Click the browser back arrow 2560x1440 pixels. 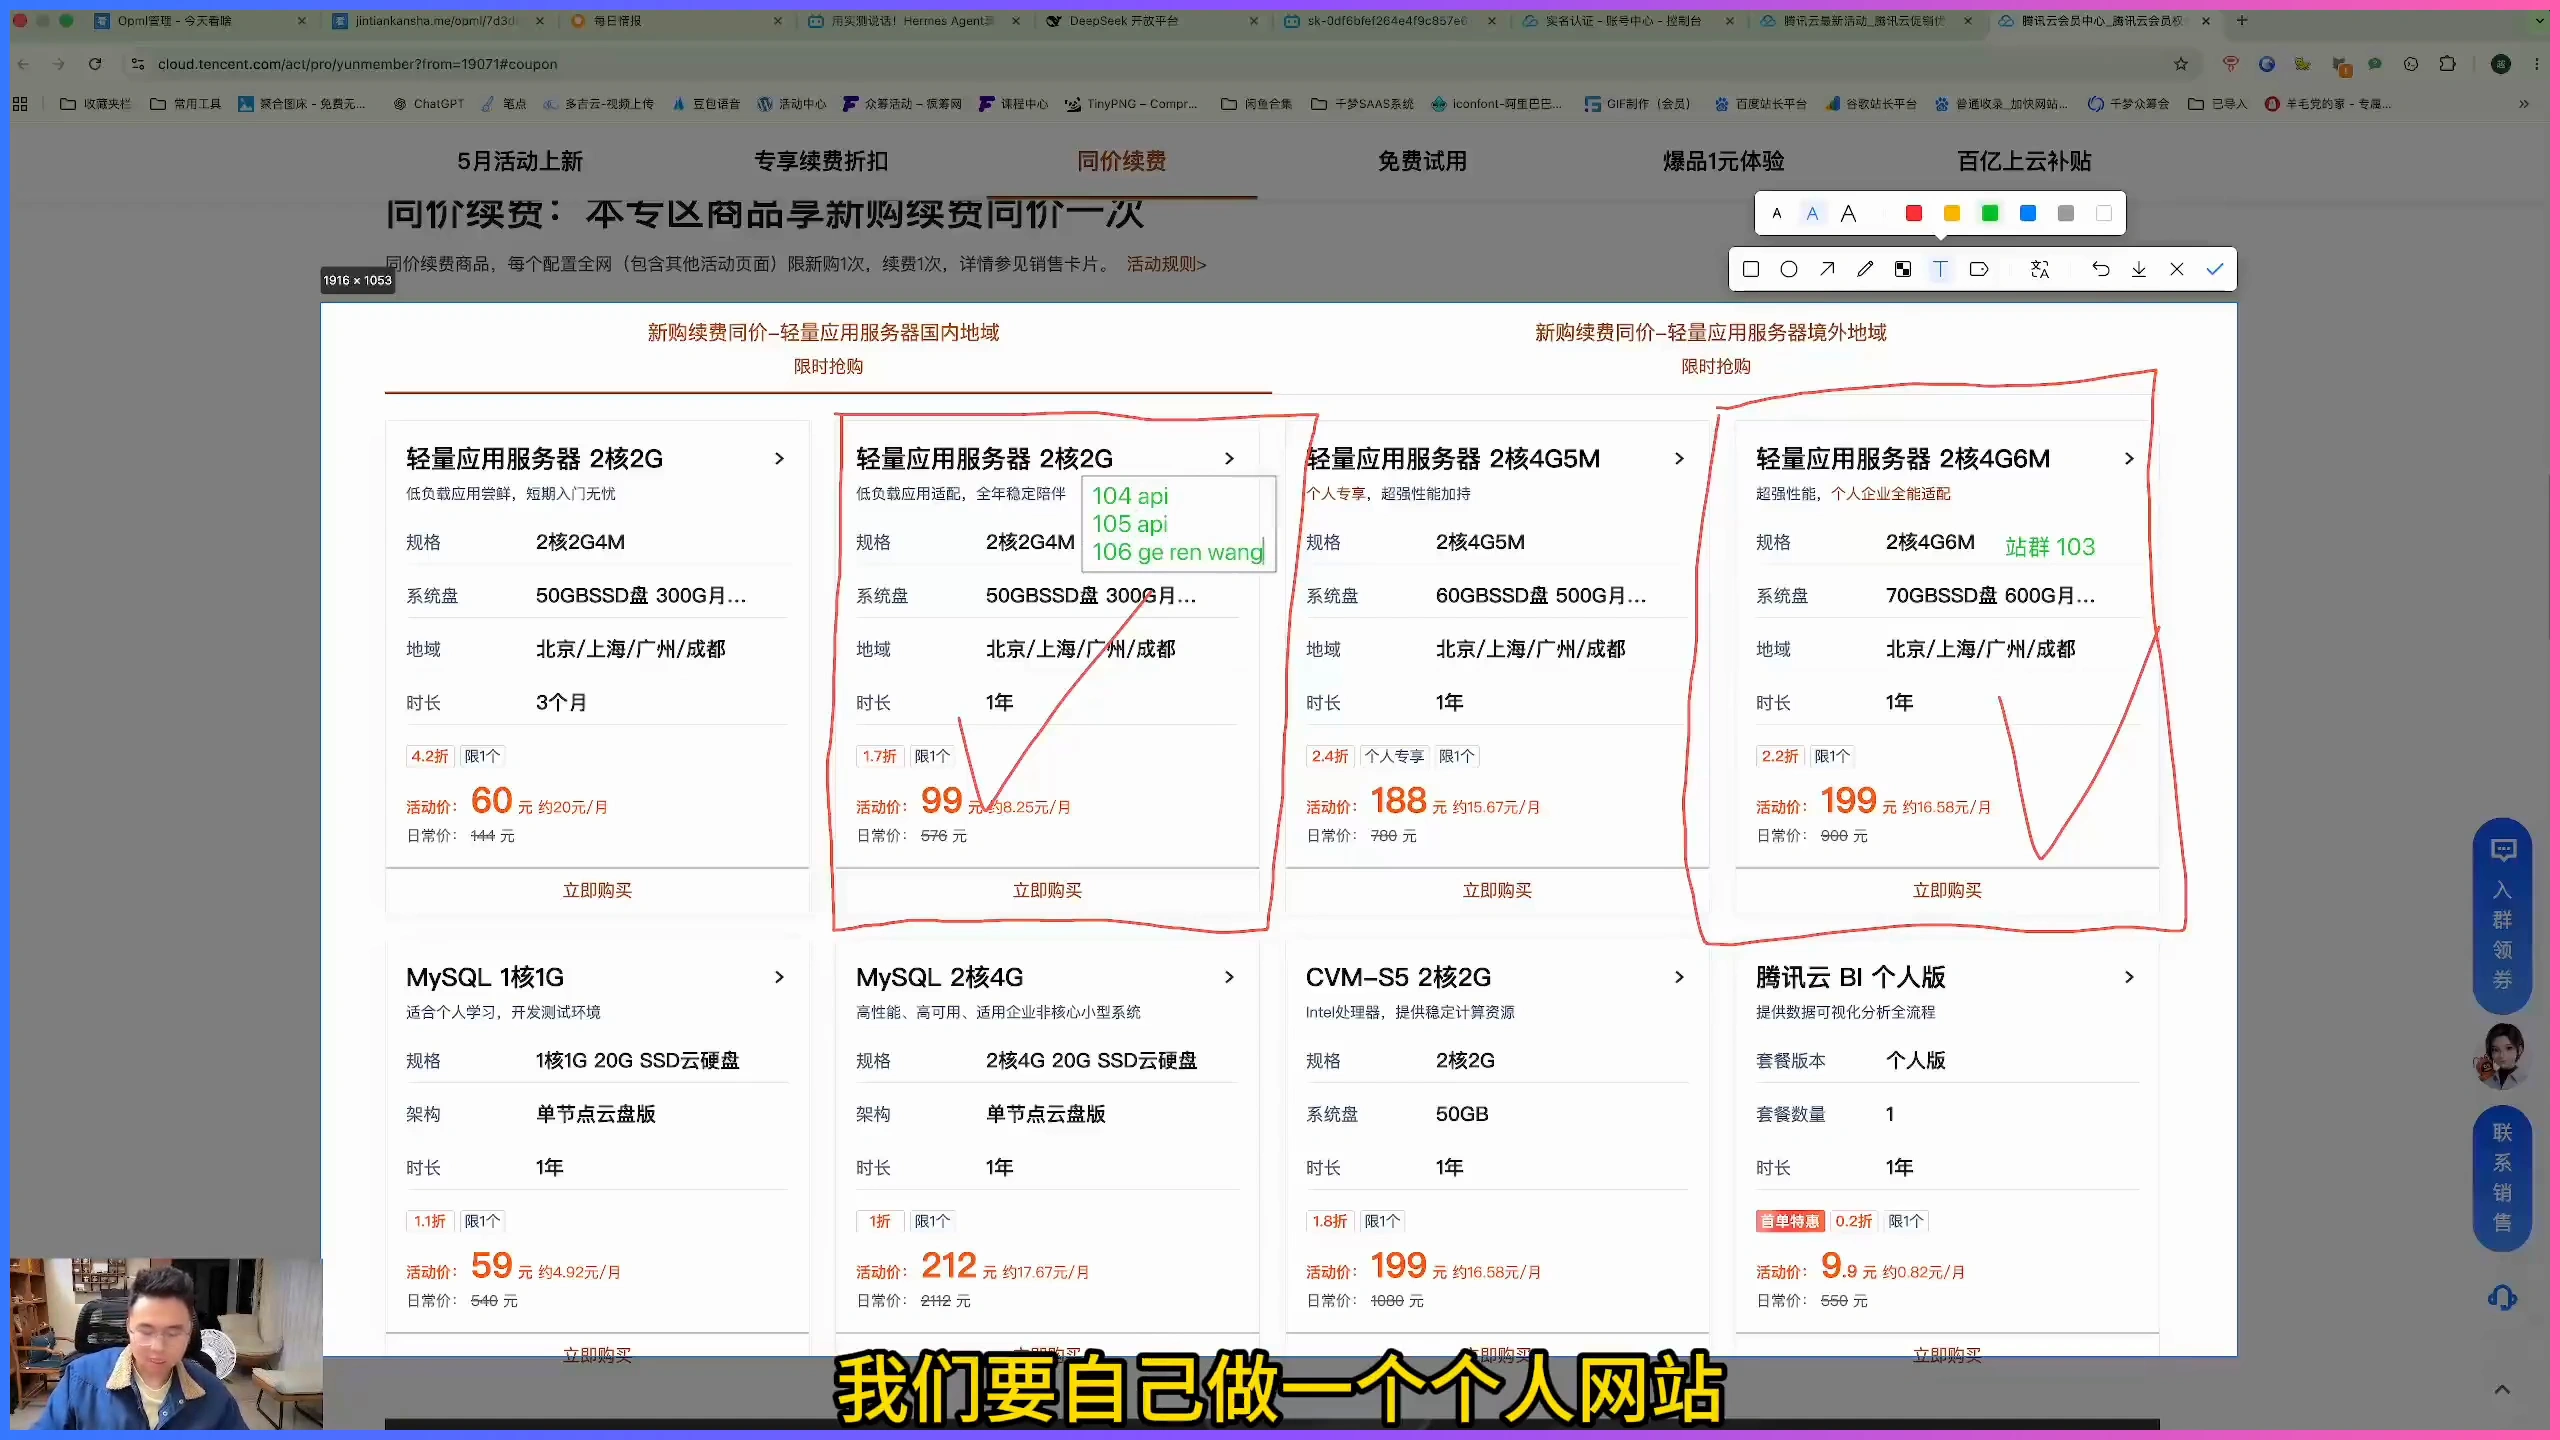pos(23,64)
